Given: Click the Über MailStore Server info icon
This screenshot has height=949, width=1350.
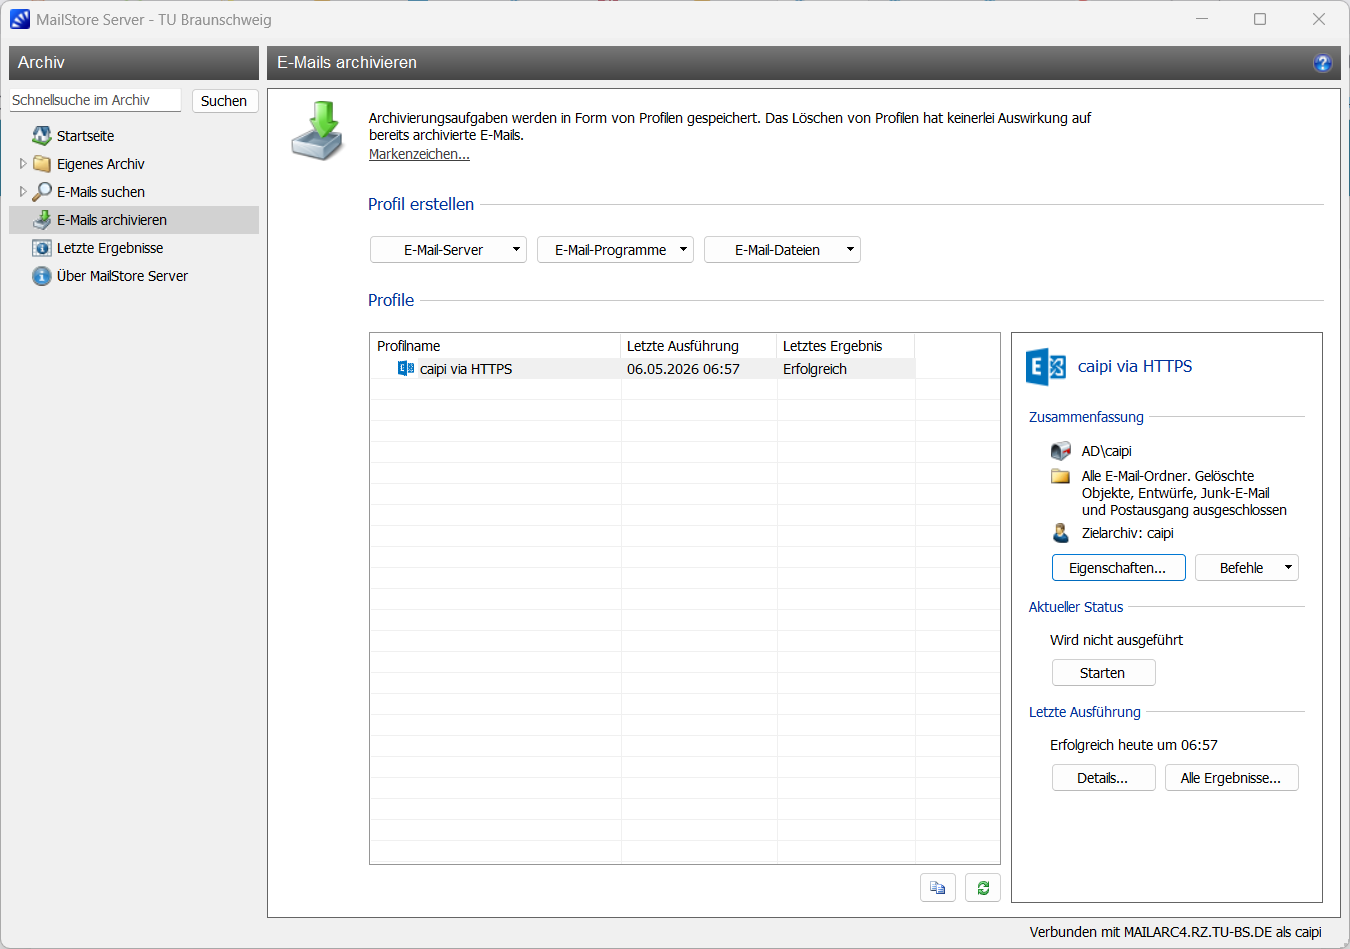Looking at the screenshot, I should click(x=42, y=275).
